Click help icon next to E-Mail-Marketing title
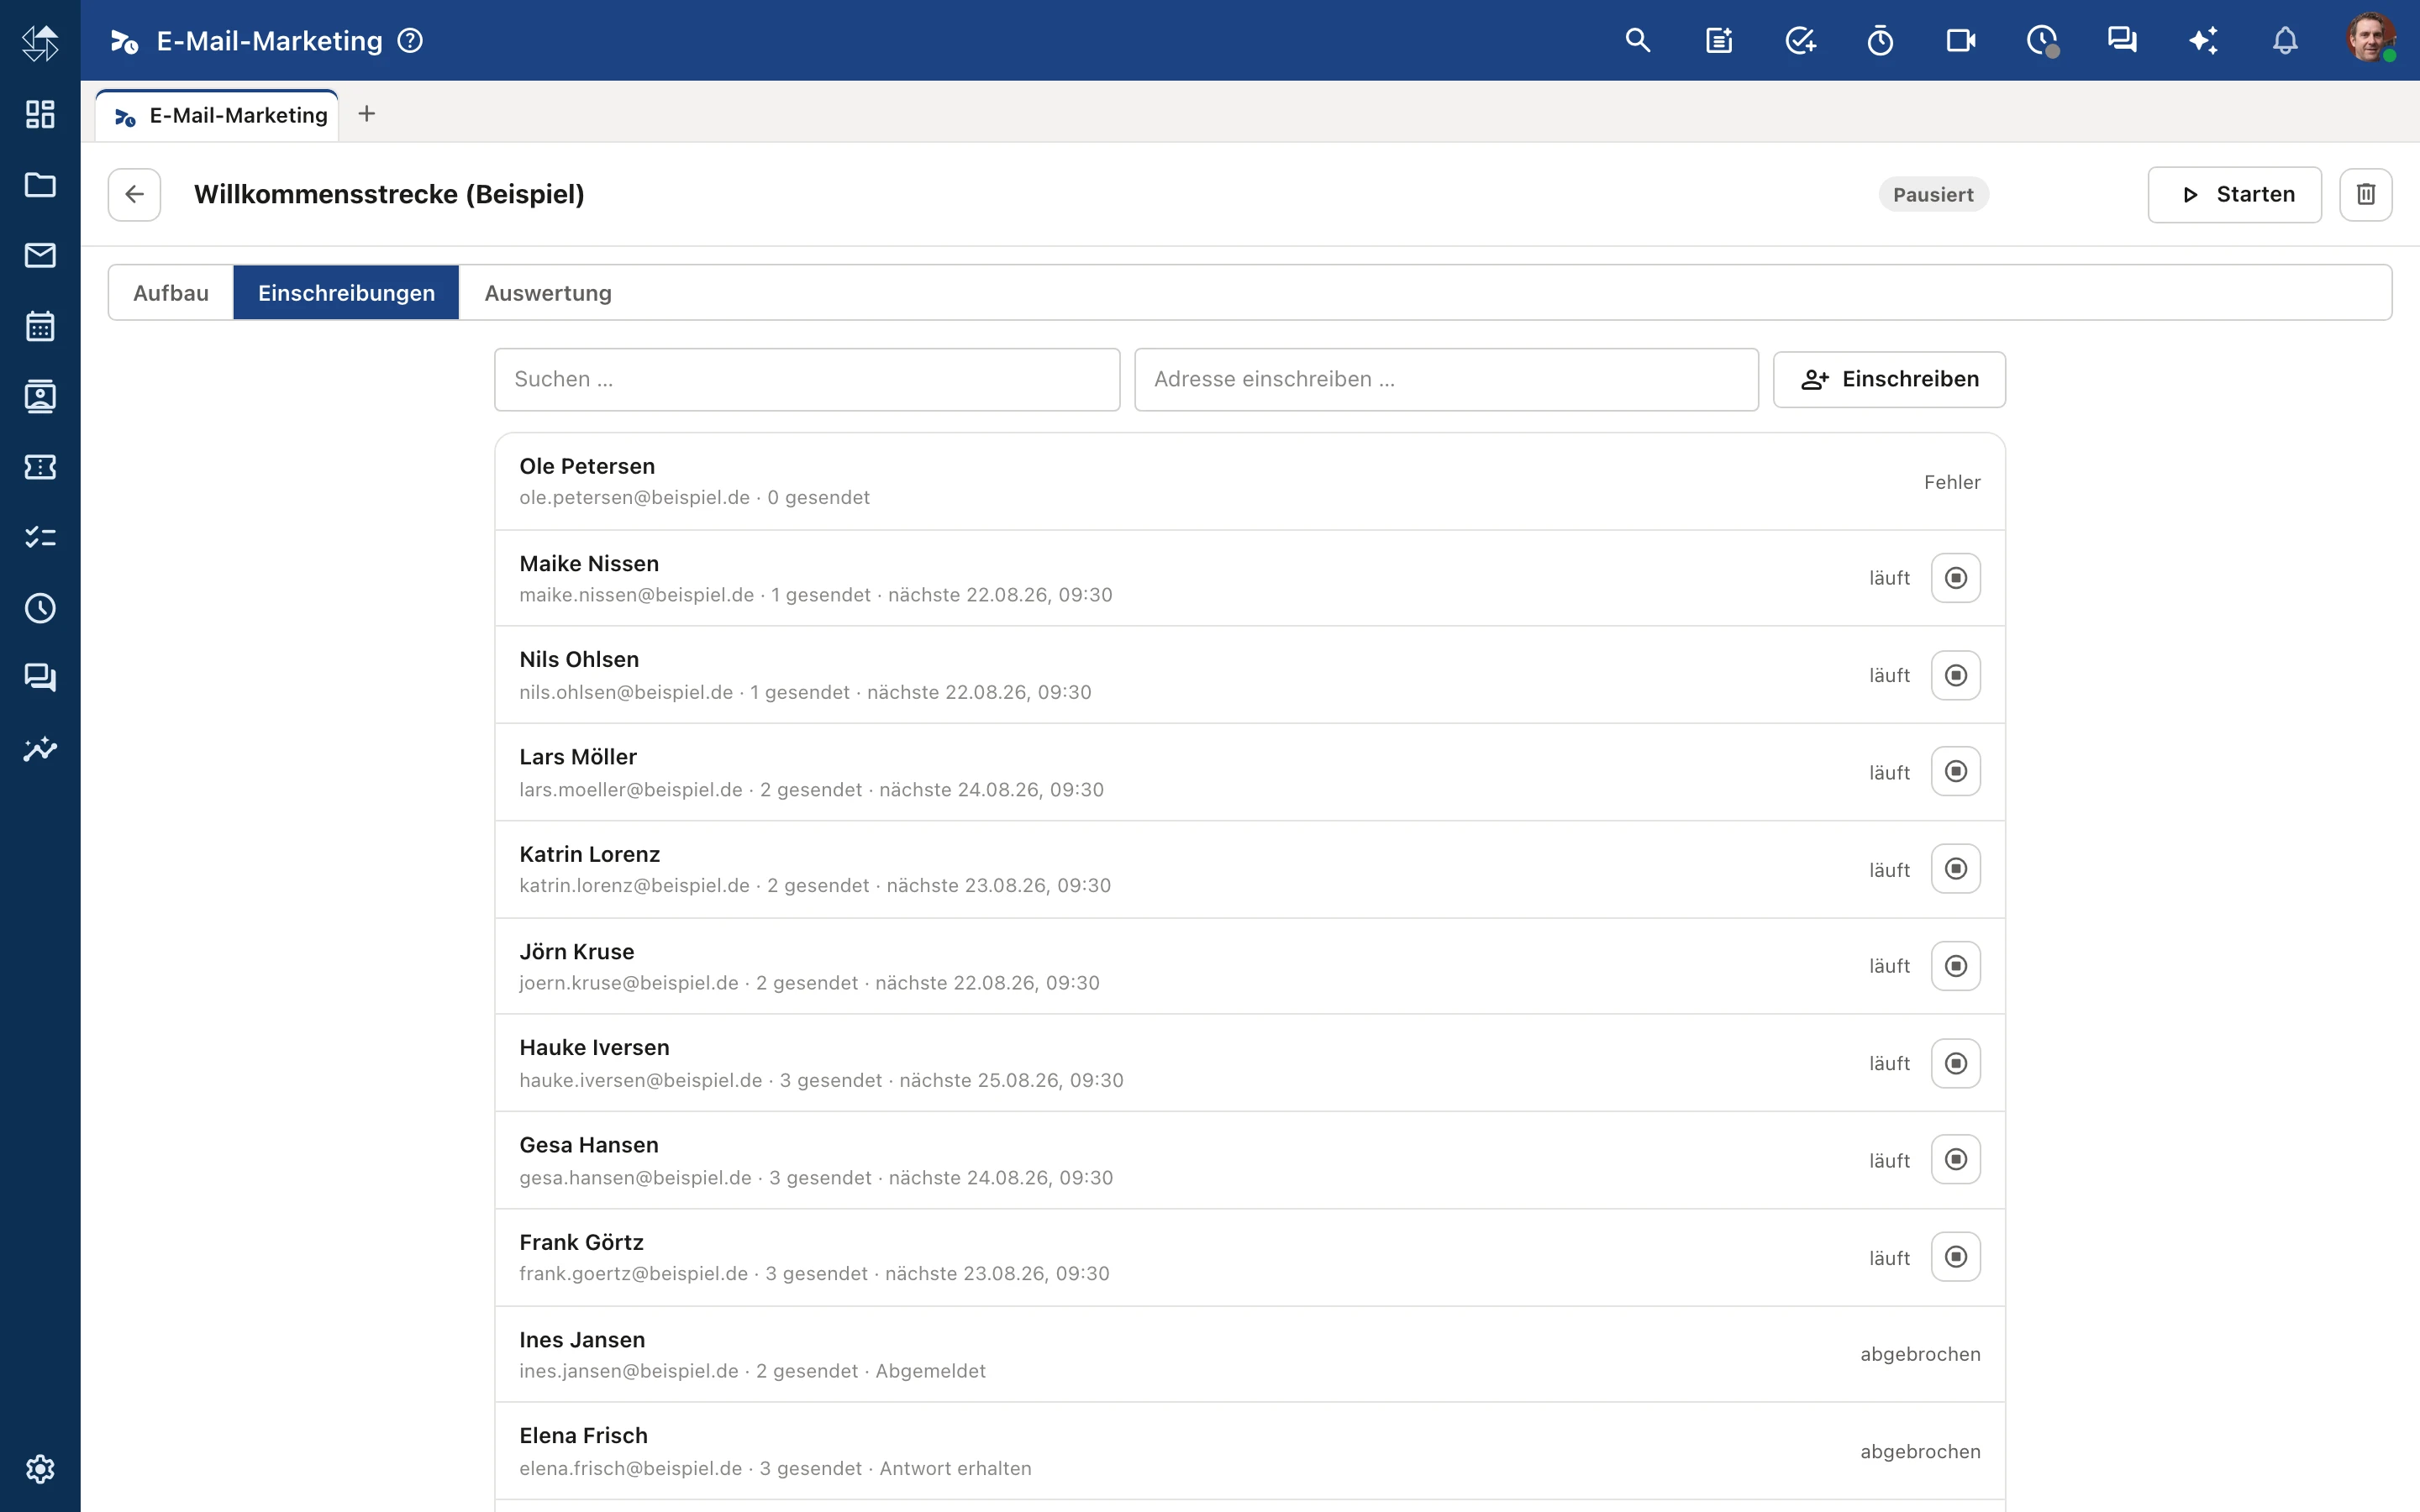This screenshot has width=2420, height=1512. click(x=410, y=40)
